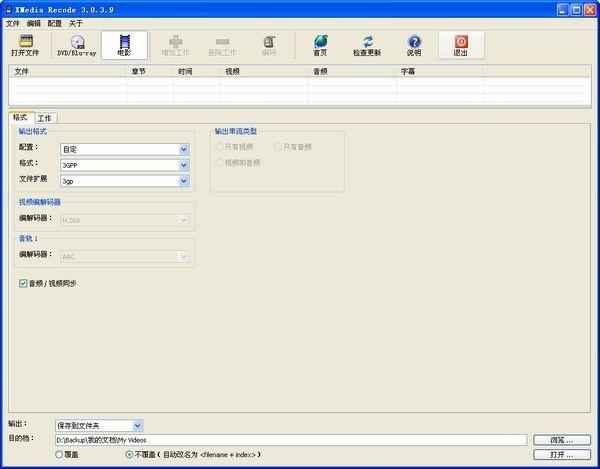This screenshot has width=600, height=469.
Task: Choose the 覆盖 (overwrite) radio option
Action: (59, 454)
